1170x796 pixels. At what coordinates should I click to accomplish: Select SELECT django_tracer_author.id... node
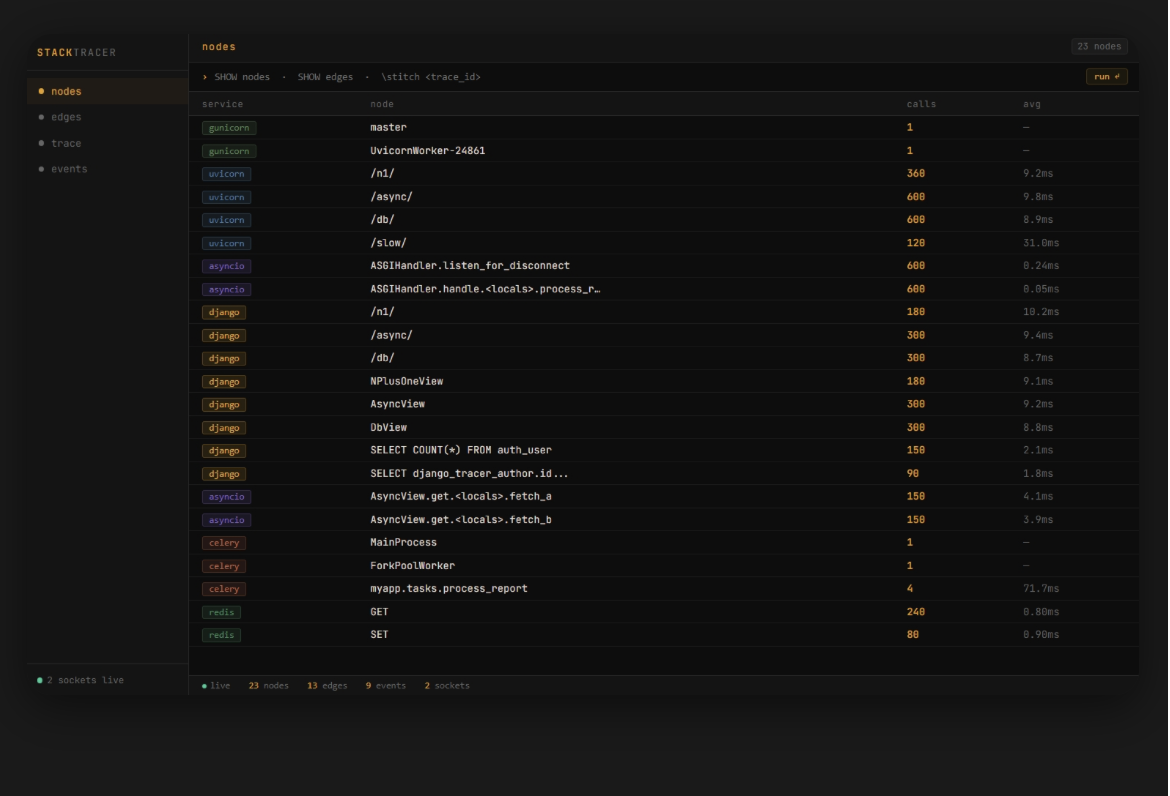(x=469, y=474)
